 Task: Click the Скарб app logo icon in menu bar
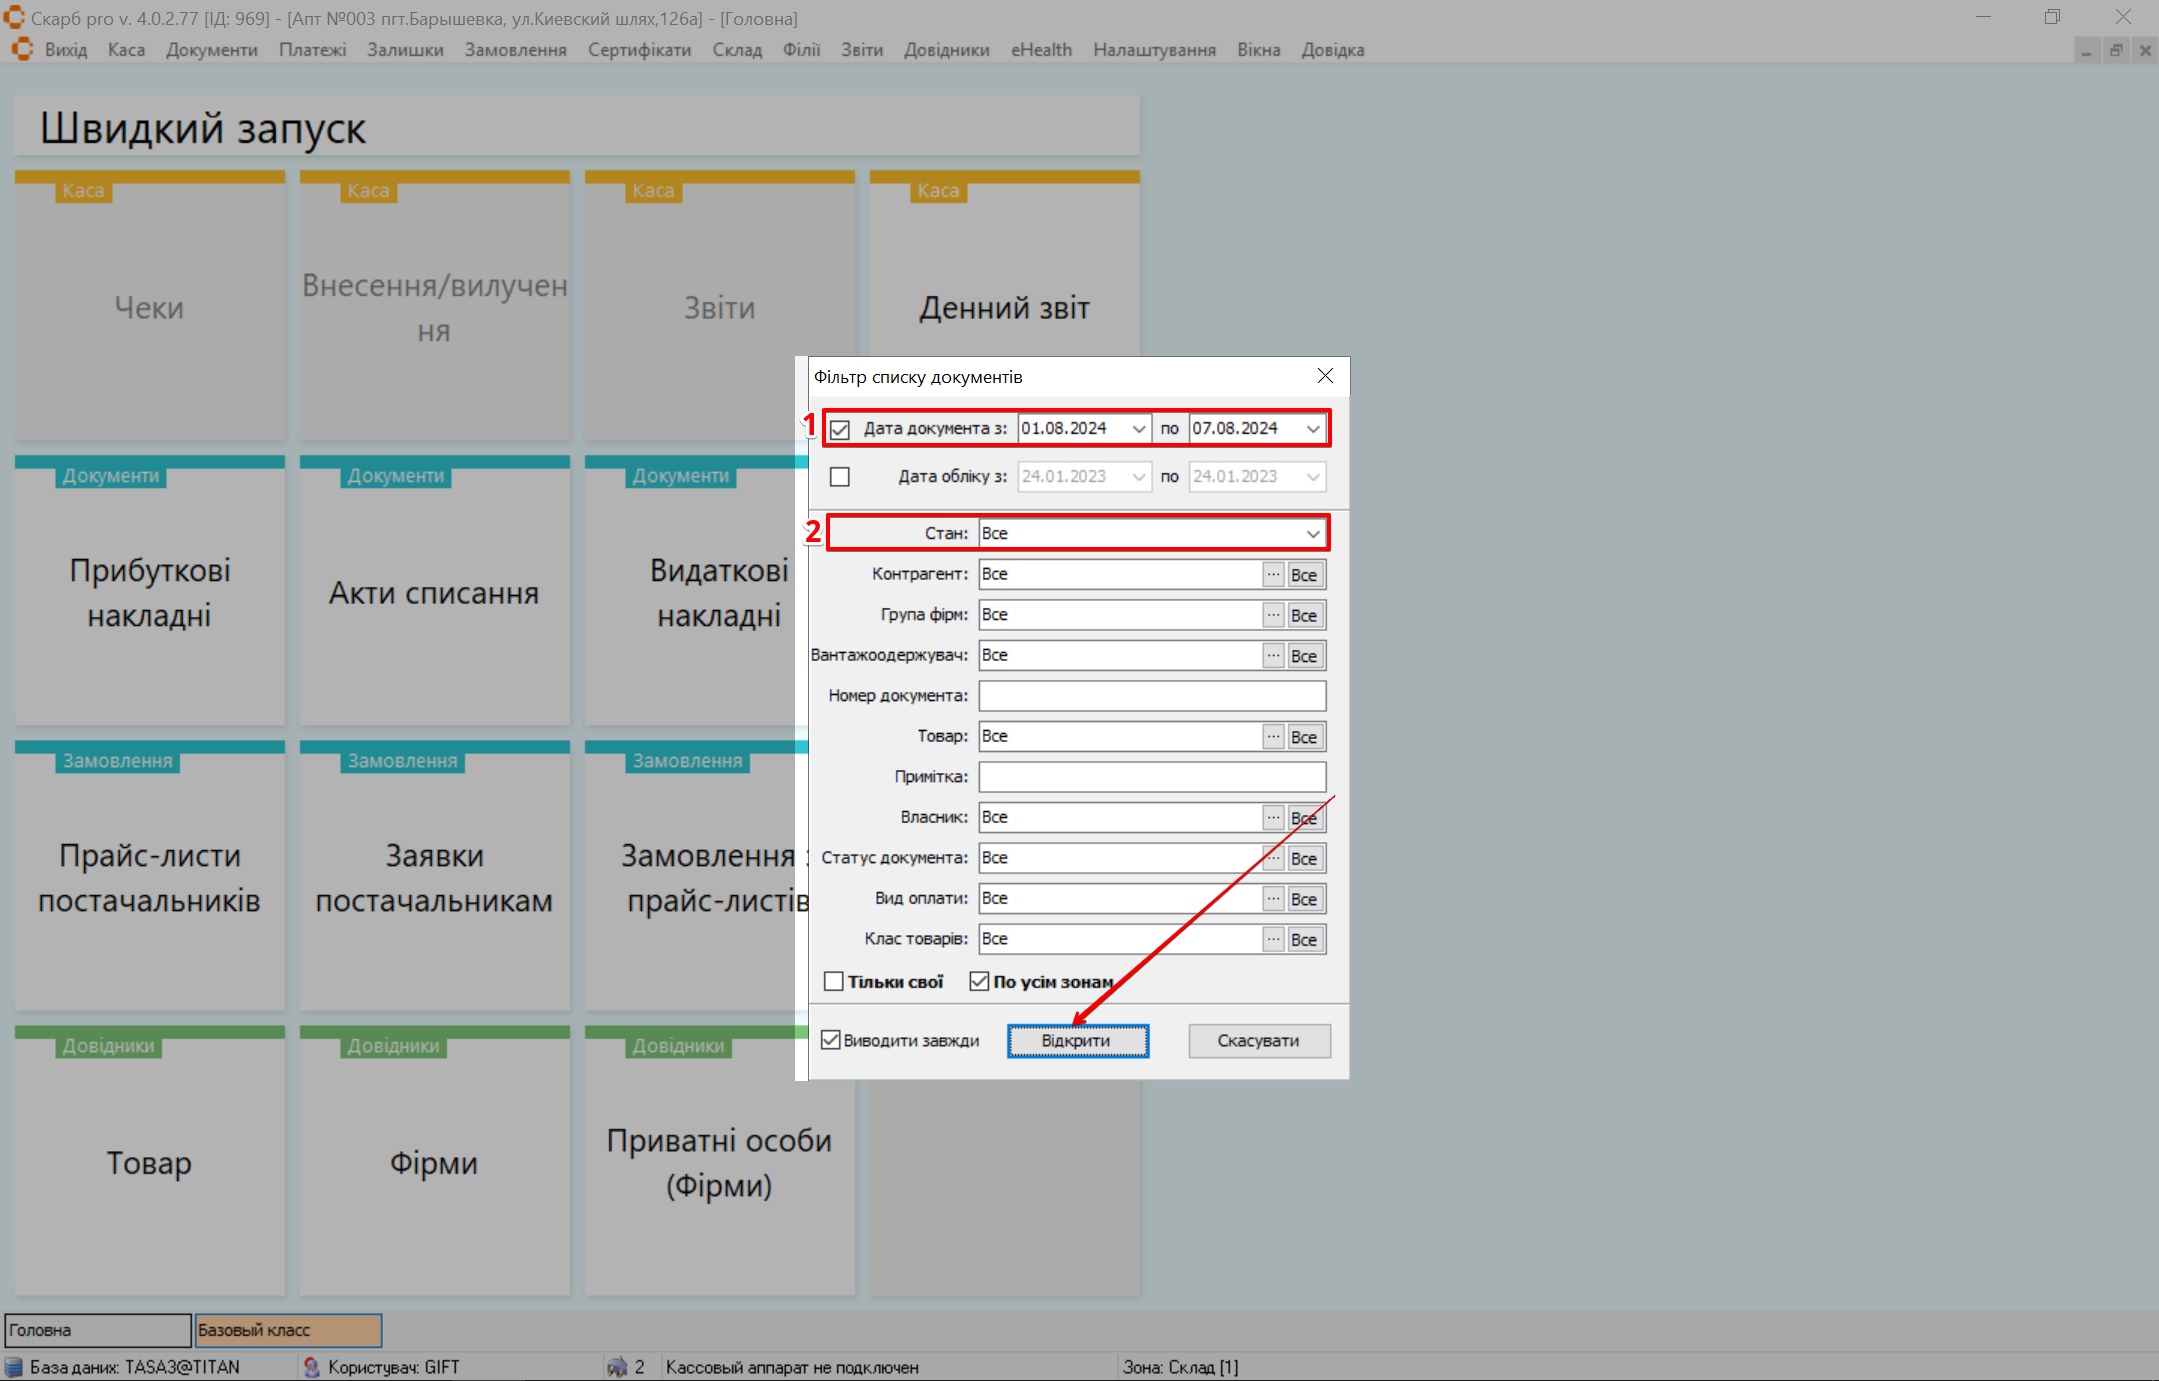tap(22, 49)
